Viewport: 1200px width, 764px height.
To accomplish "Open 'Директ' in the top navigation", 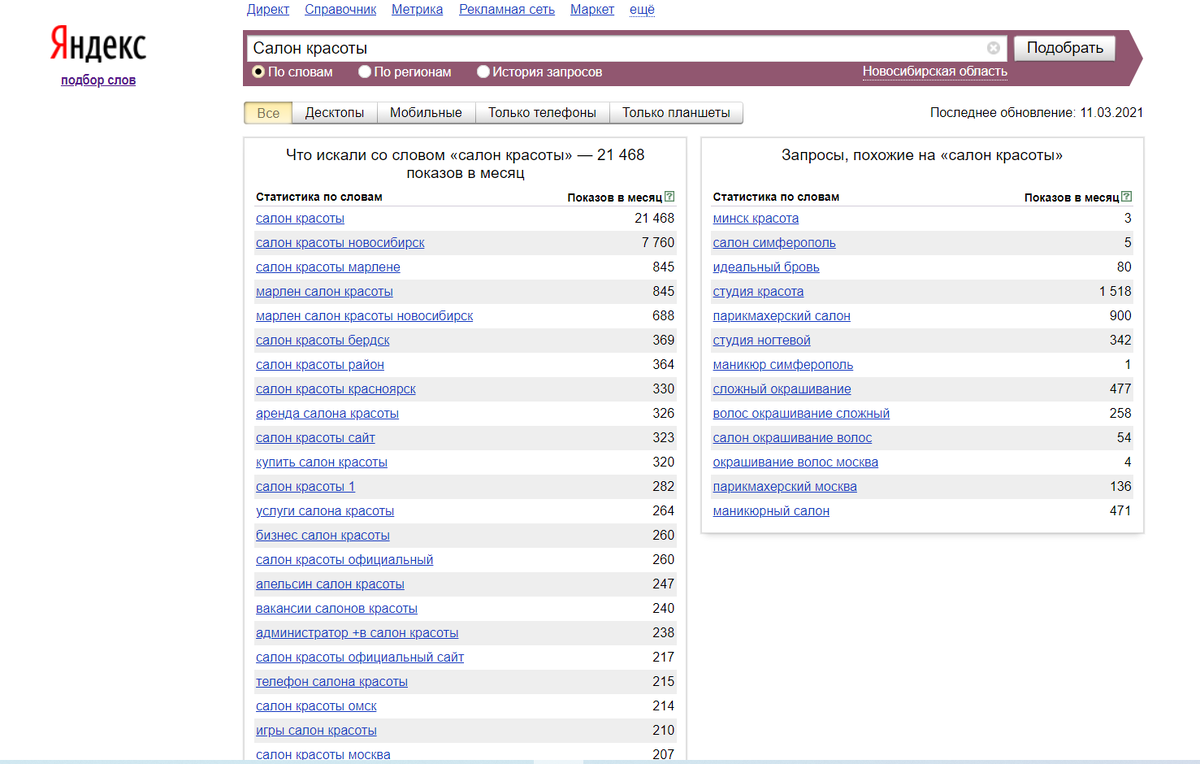I will pos(268,10).
